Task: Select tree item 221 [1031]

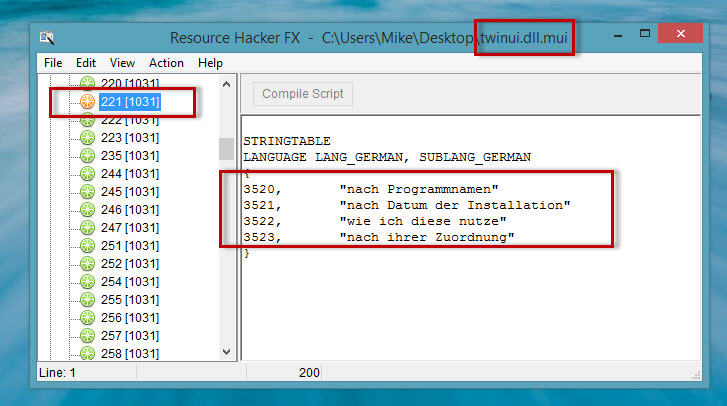Action: pyautogui.click(x=130, y=102)
